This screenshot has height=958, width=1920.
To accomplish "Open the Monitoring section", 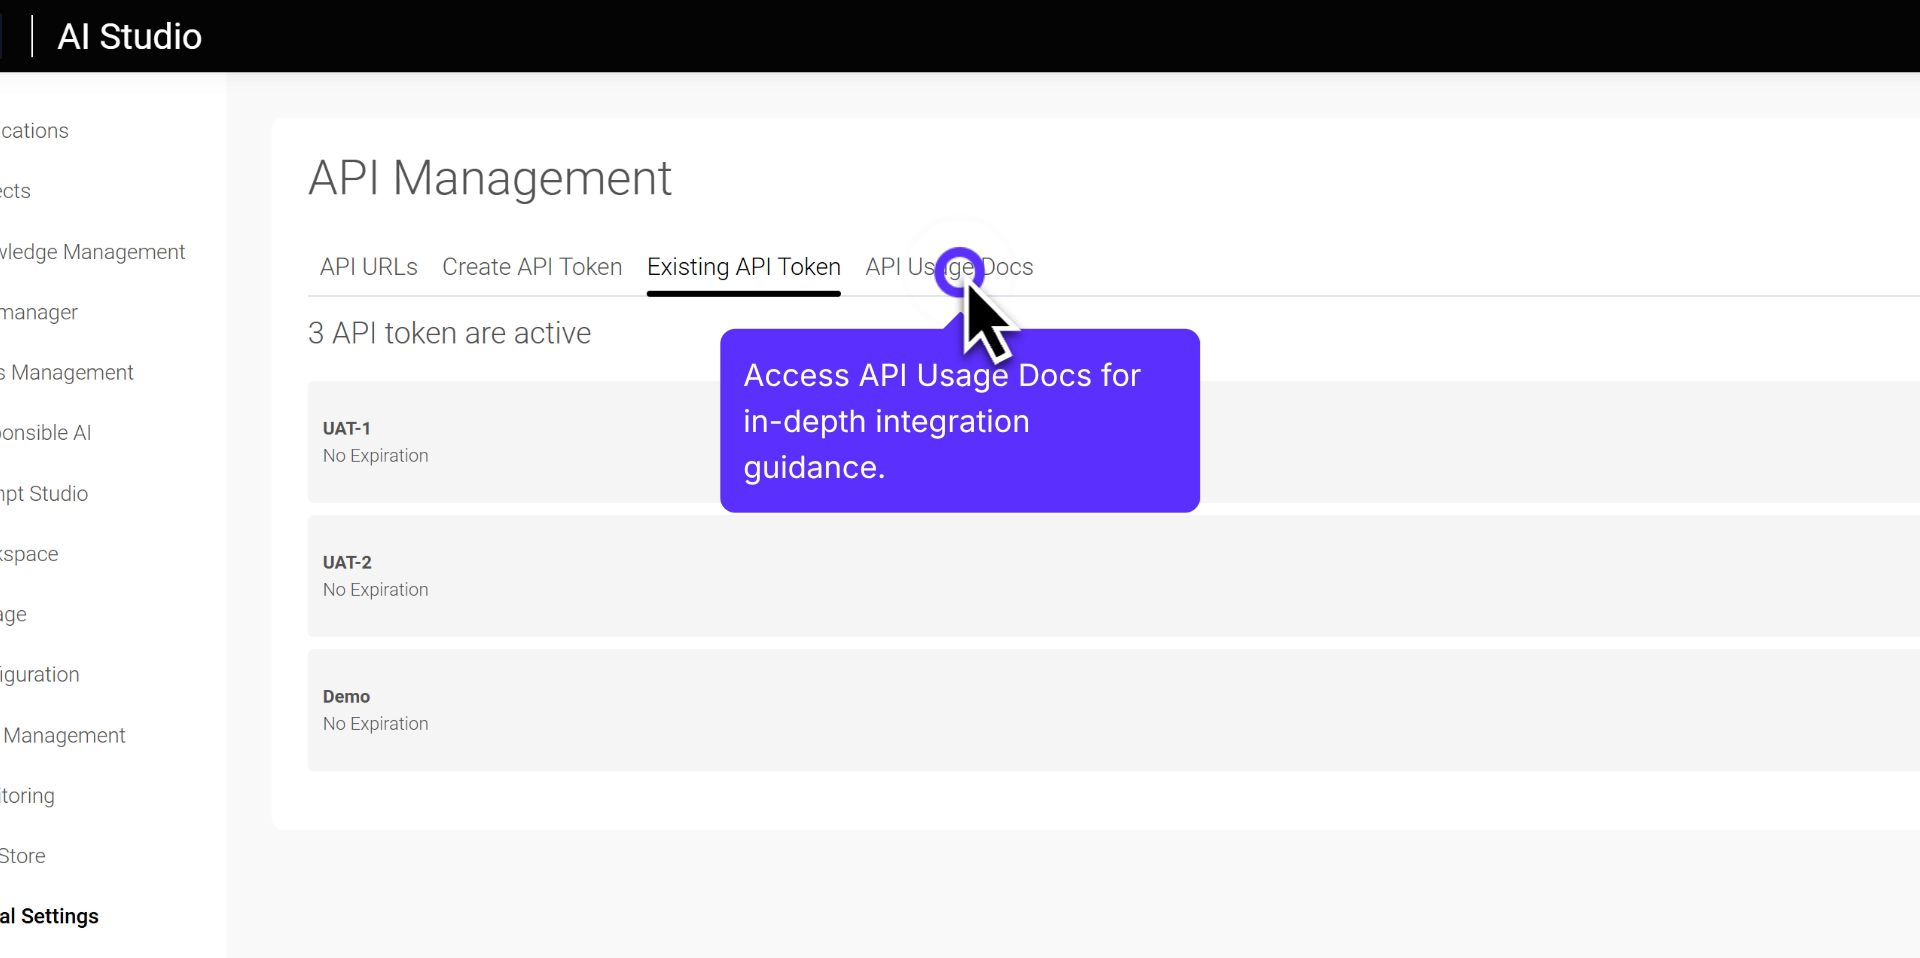I will 27,795.
